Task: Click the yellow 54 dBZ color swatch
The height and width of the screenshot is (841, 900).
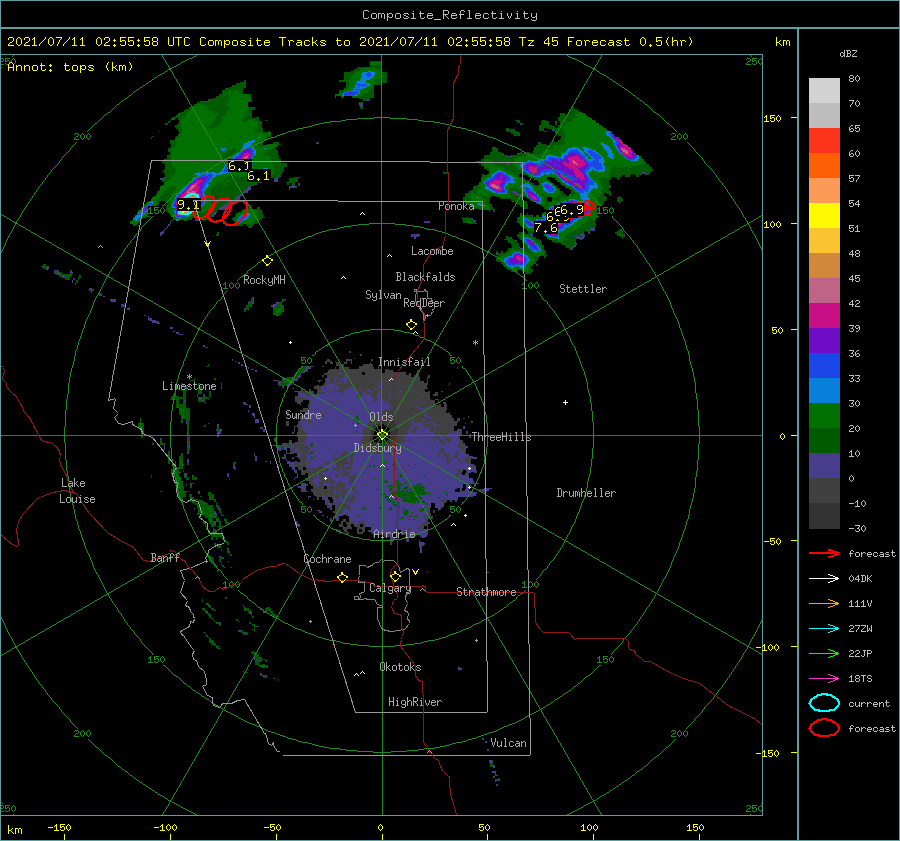Action: coord(824,215)
